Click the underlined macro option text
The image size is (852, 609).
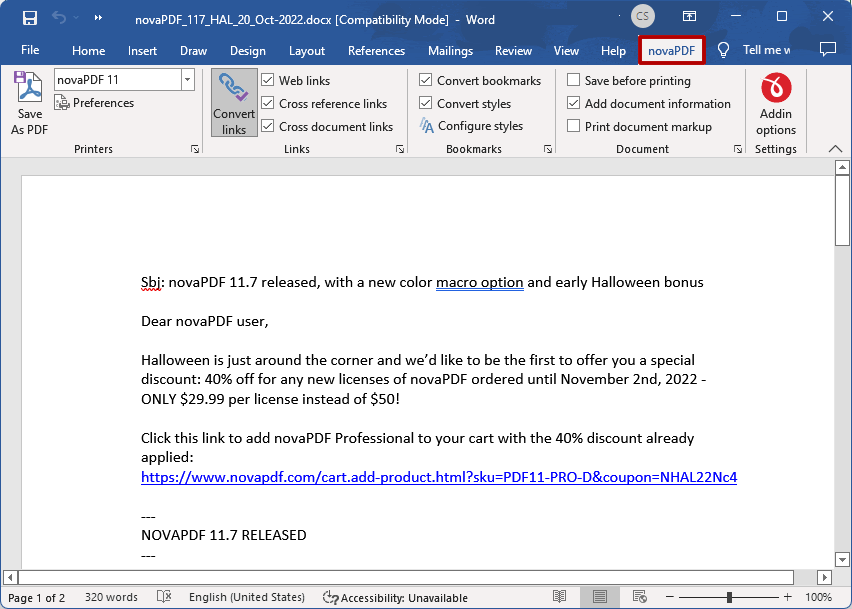480,282
